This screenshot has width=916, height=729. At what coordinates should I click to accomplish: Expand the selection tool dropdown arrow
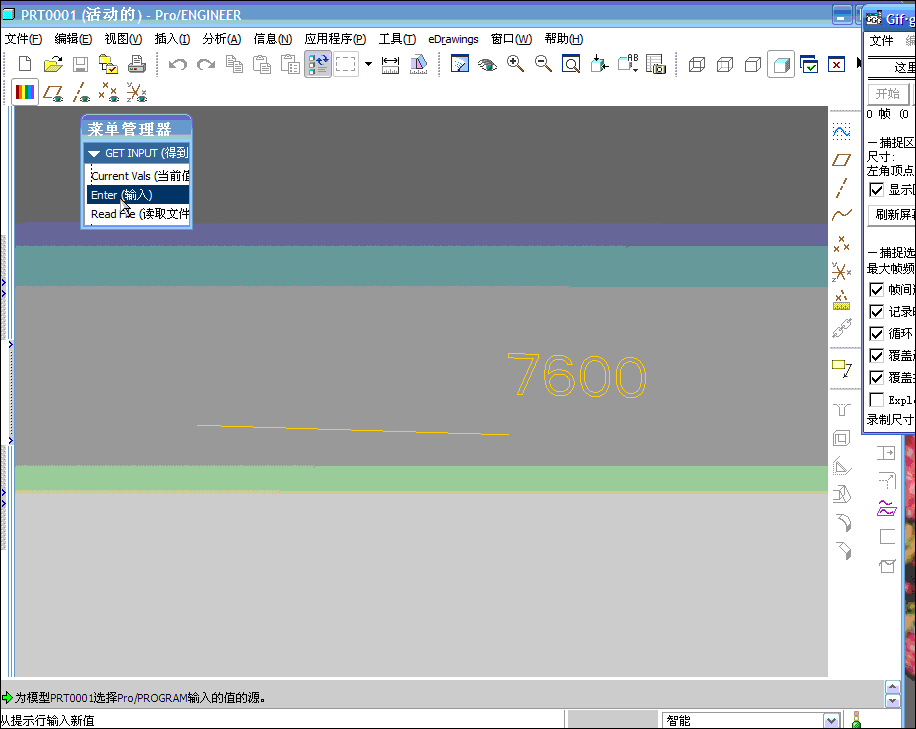368,64
